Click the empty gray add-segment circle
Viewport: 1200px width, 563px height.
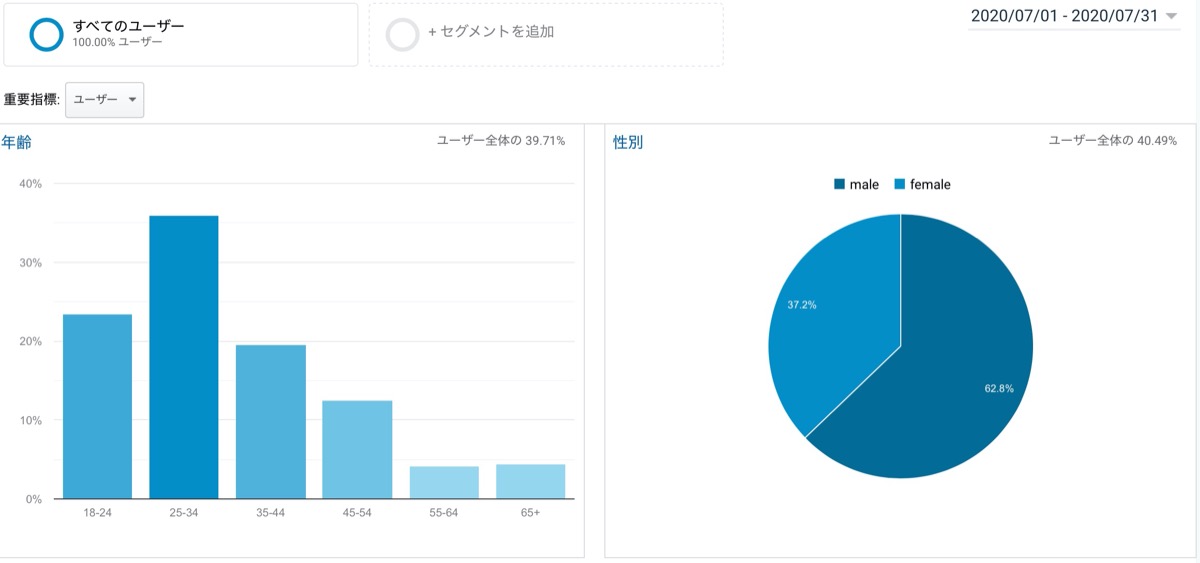(x=402, y=34)
